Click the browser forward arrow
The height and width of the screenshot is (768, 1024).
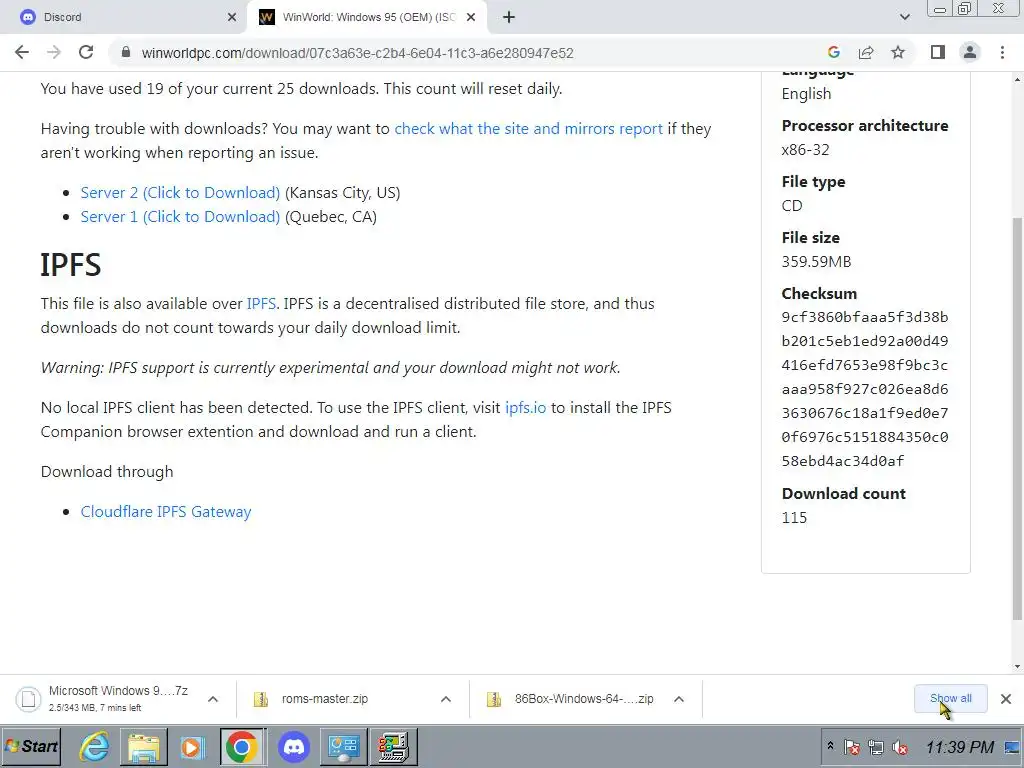(54, 52)
